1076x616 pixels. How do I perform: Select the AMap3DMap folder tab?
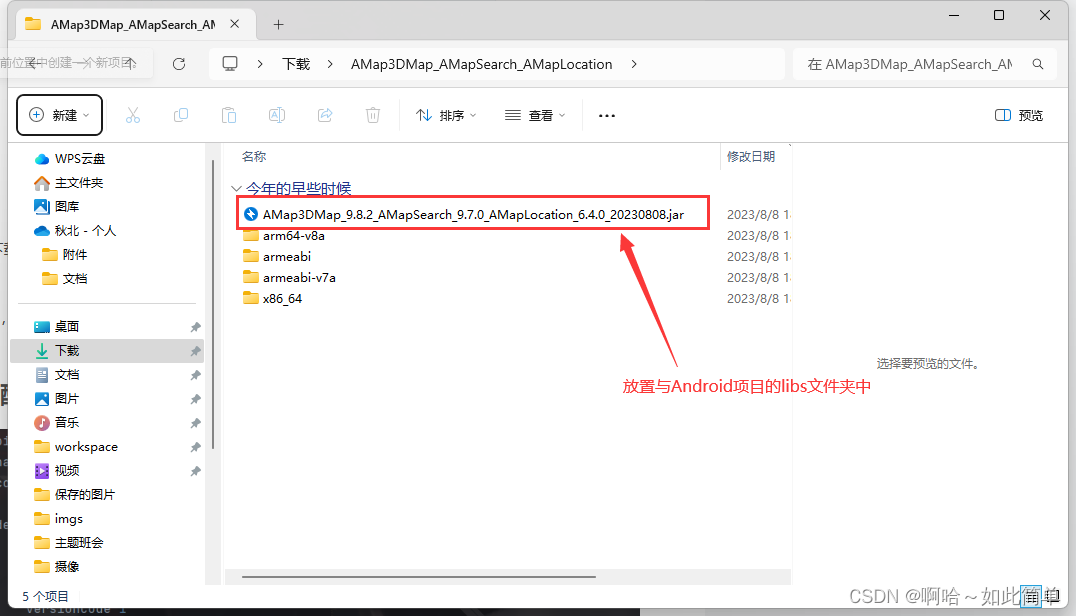click(x=134, y=25)
